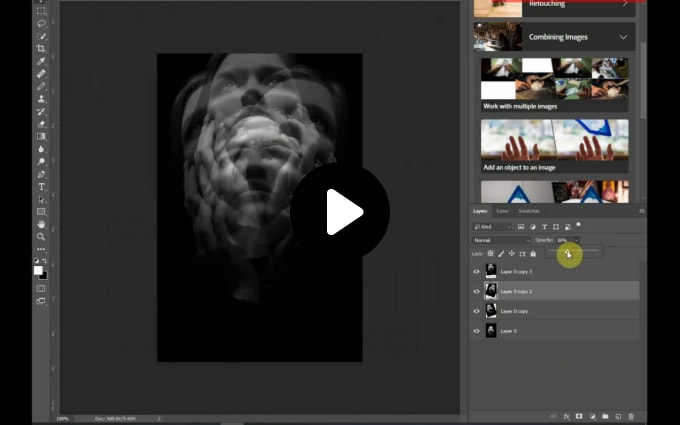Toggle layer filtering on/off switch
Viewport: 680px width, 425px height.
point(578,225)
